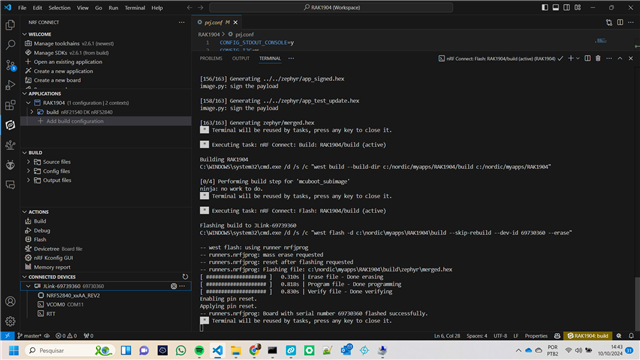Expand Config files folder
640x360 pixels.
[x=29, y=171]
